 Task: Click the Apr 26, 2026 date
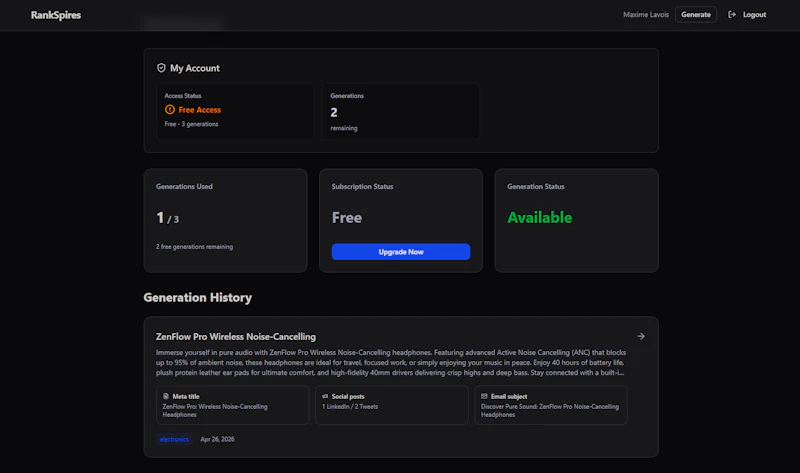[x=217, y=439]
